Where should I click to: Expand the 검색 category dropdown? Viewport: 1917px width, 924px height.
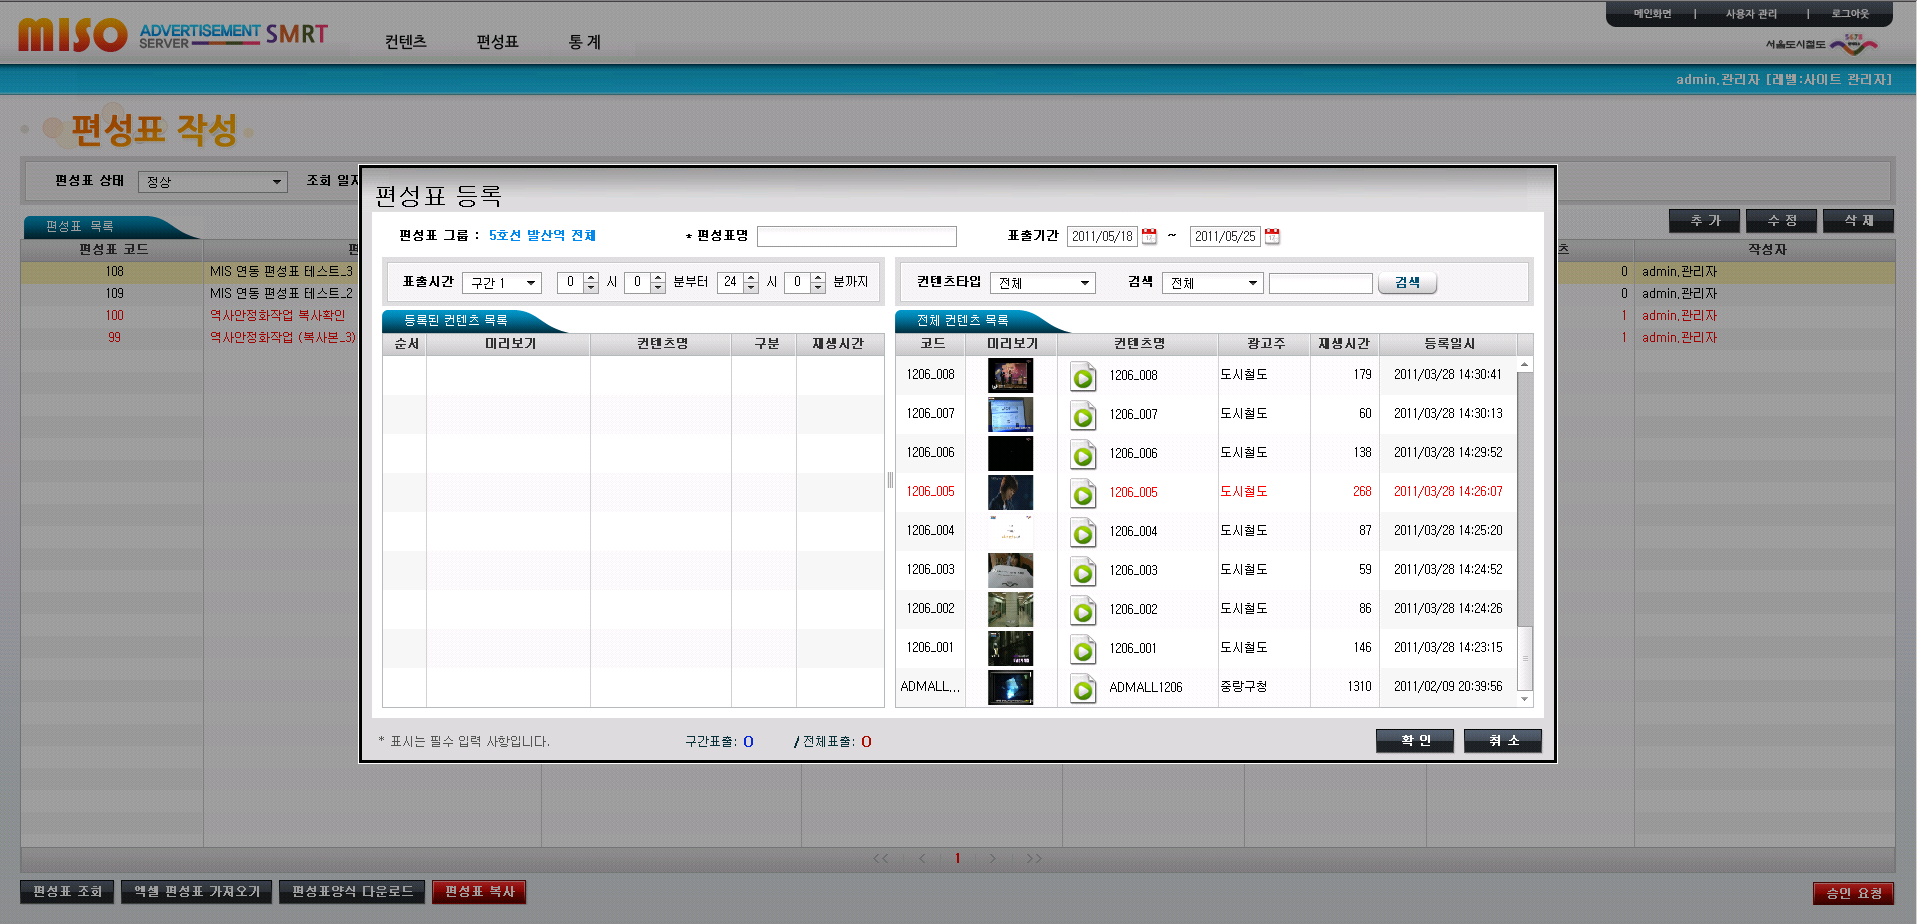(1213, 283)
